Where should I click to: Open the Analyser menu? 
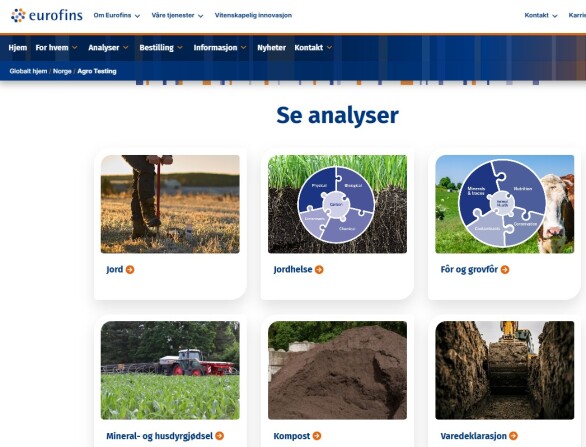point(104,47)
